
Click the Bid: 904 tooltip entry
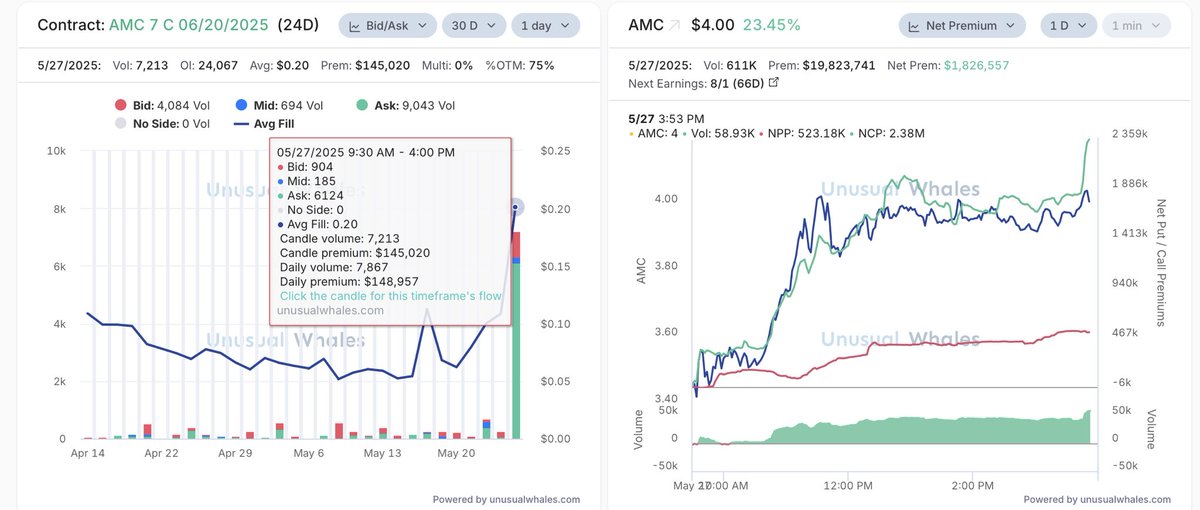[x=306, y=166]
